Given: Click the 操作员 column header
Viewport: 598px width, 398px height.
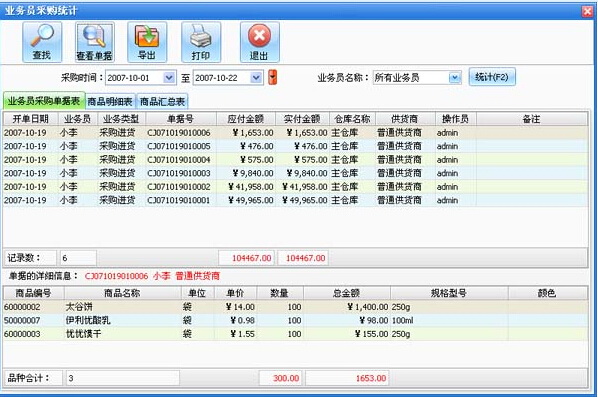Looking at the screenshot, I should click(455, 119).
